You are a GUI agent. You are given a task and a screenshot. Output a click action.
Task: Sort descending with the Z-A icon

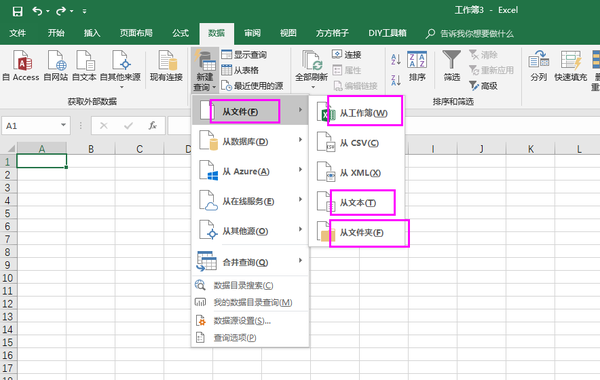point(396,80)
